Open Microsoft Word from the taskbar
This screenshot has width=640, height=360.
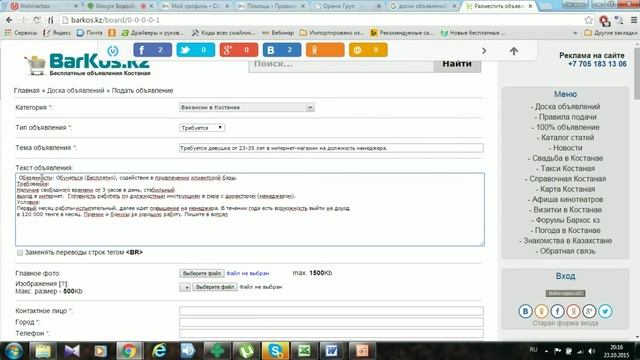point(332,351)
